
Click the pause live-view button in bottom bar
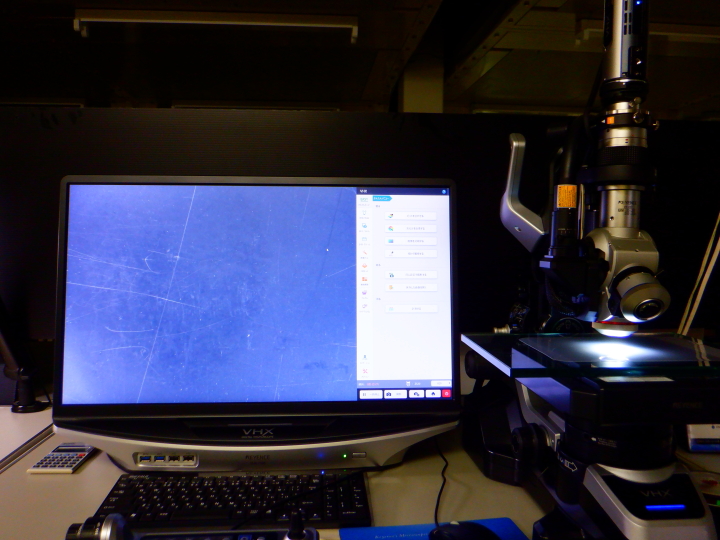[371, 394]
